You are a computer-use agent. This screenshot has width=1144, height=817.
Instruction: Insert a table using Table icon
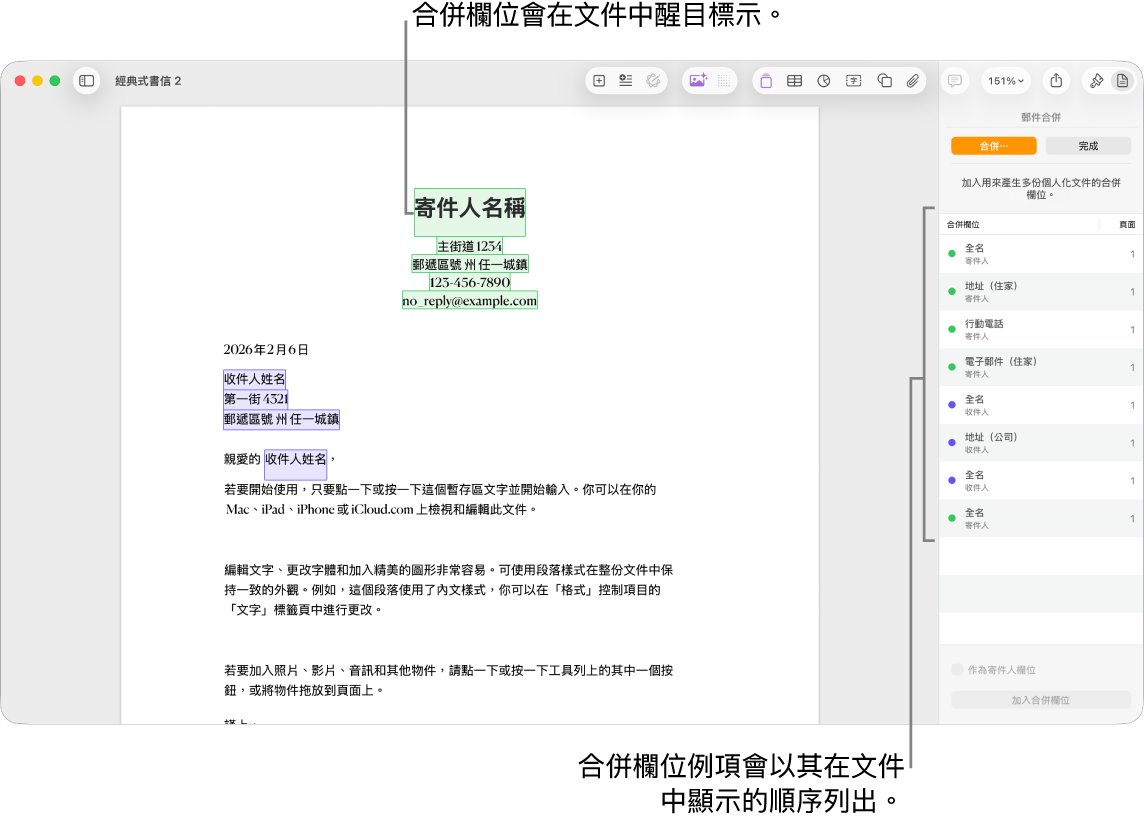[x=795, y=81]
